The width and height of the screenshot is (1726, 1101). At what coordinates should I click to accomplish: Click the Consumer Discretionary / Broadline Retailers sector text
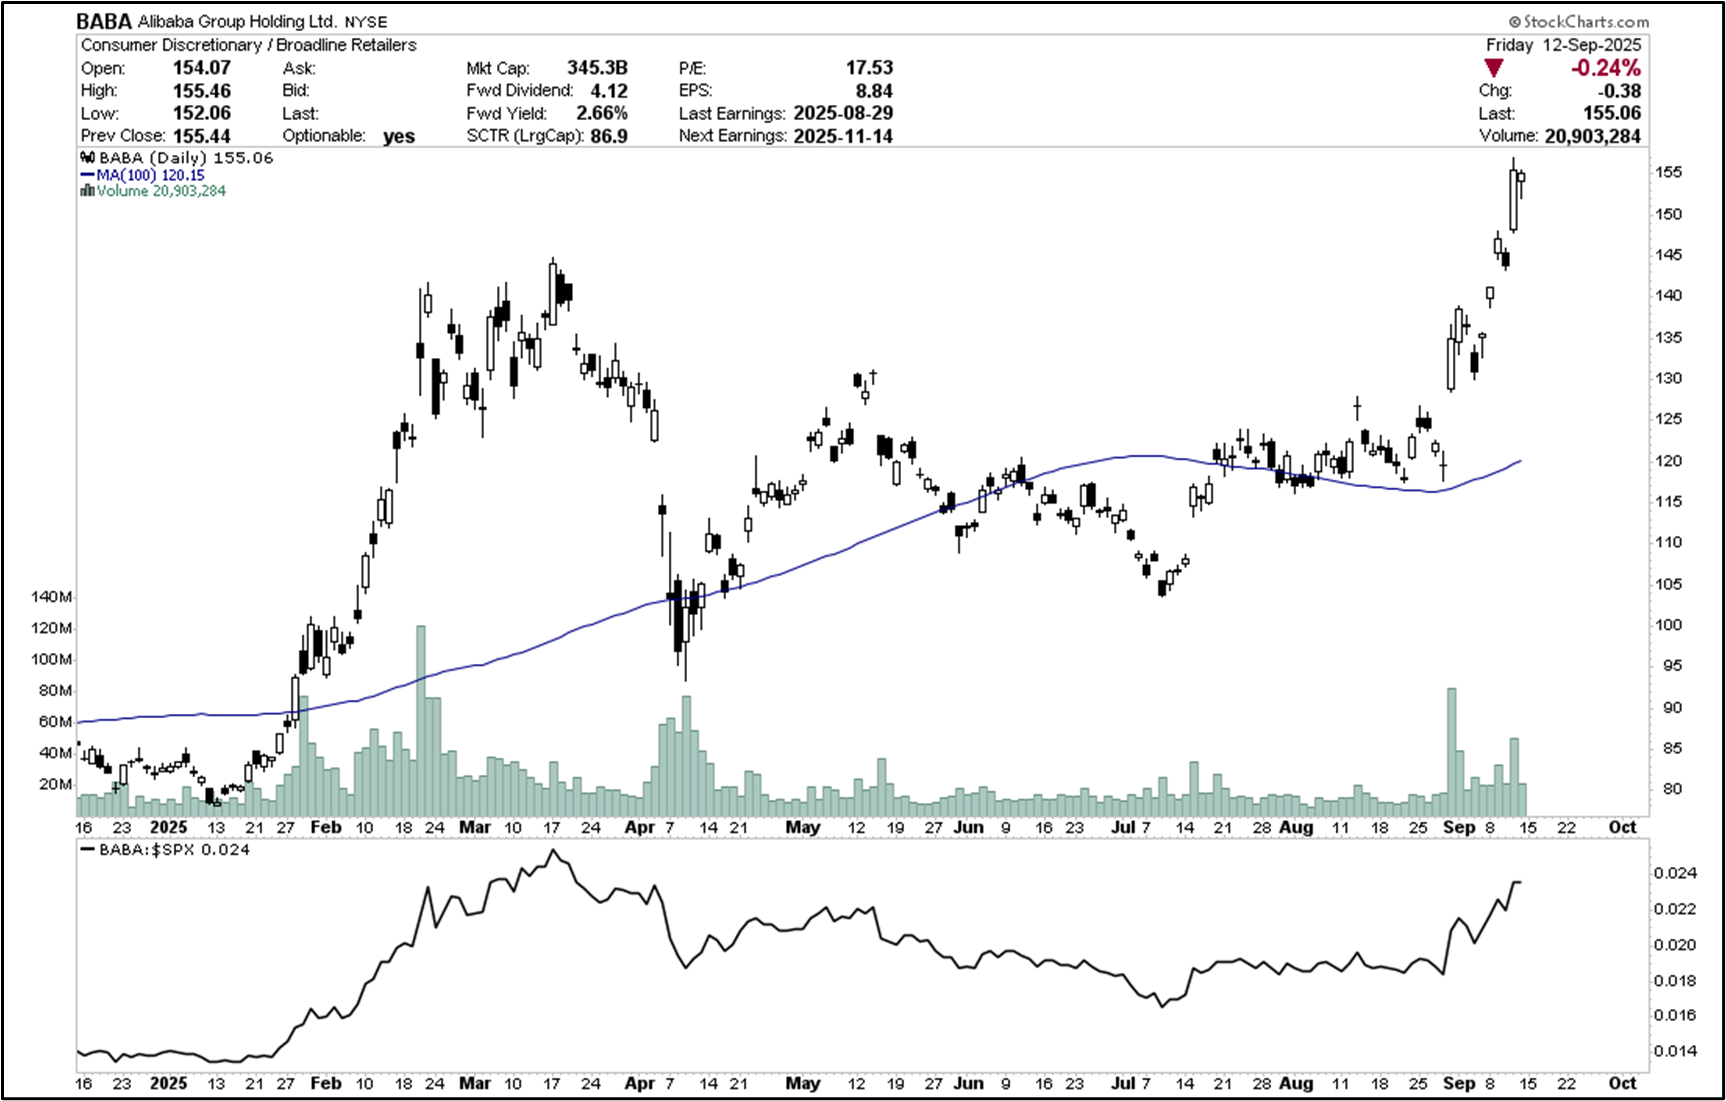pos(249,45)
